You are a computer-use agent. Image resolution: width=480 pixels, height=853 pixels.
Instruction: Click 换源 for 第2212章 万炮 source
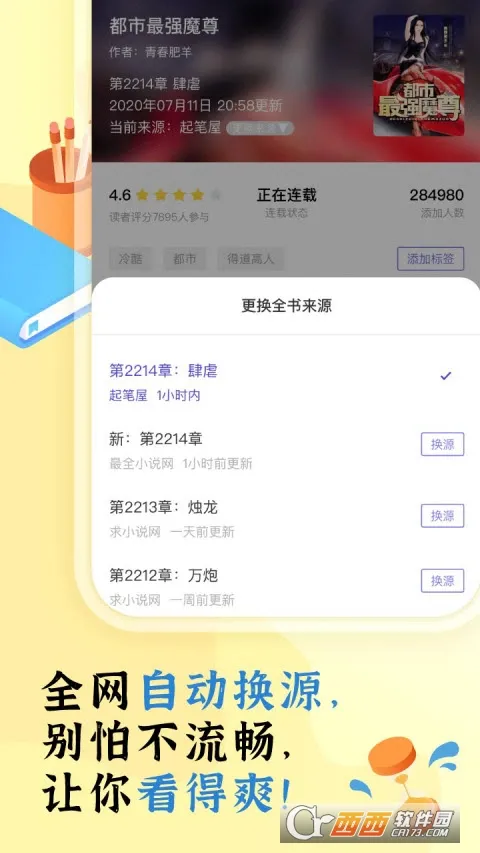442,581
